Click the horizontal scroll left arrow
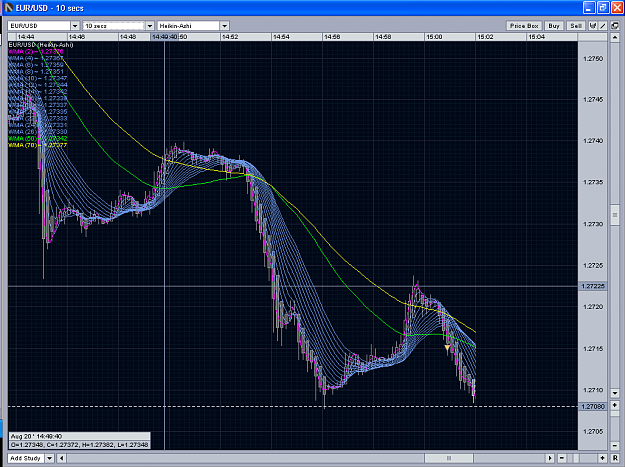This screenshot has width=625, height=467. [x=61, y=458]
